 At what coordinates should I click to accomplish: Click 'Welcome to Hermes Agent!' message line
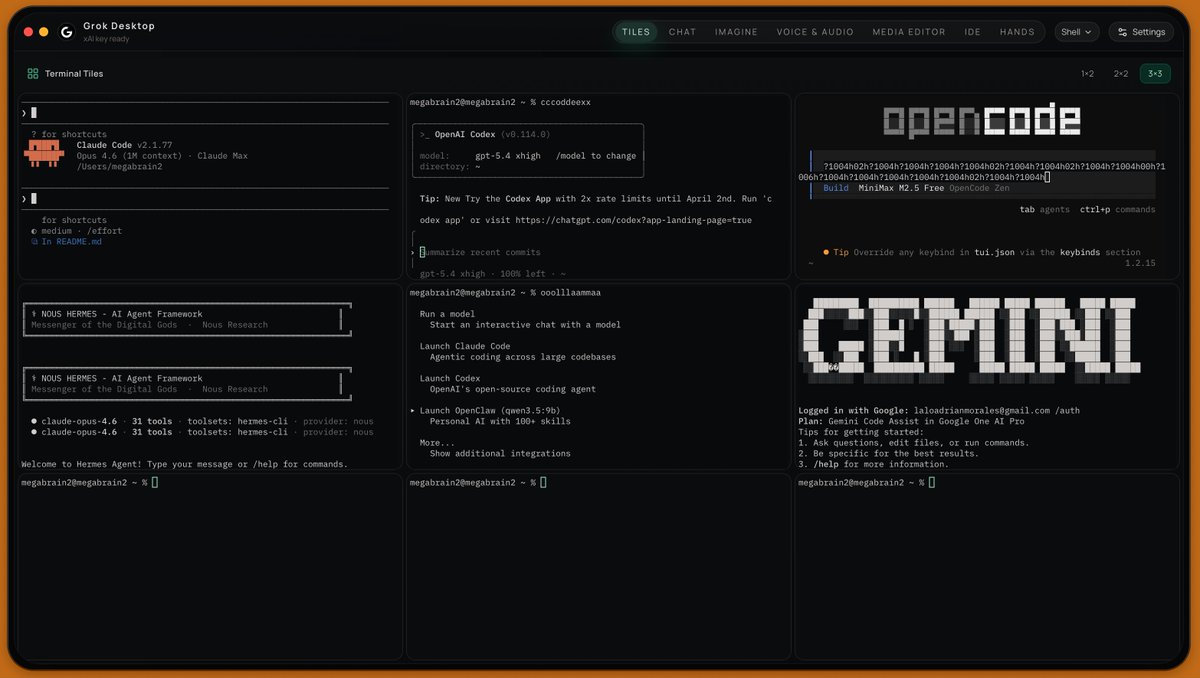click(185, 464)
